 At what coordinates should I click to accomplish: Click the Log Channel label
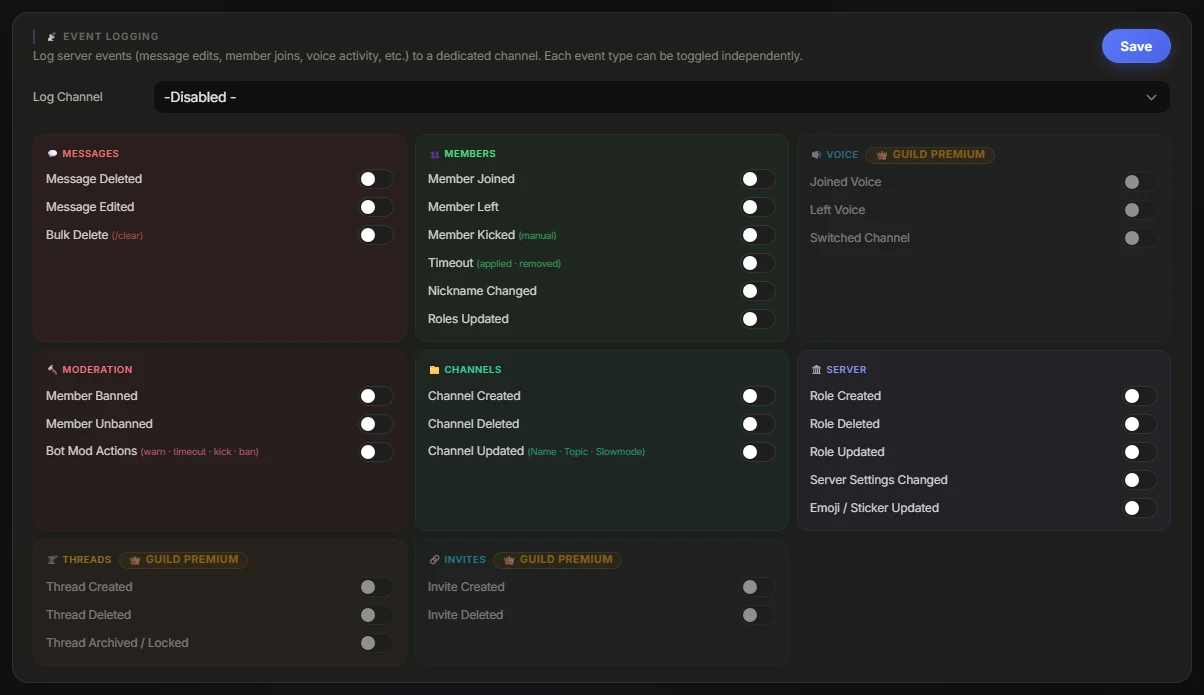[68, 97]
